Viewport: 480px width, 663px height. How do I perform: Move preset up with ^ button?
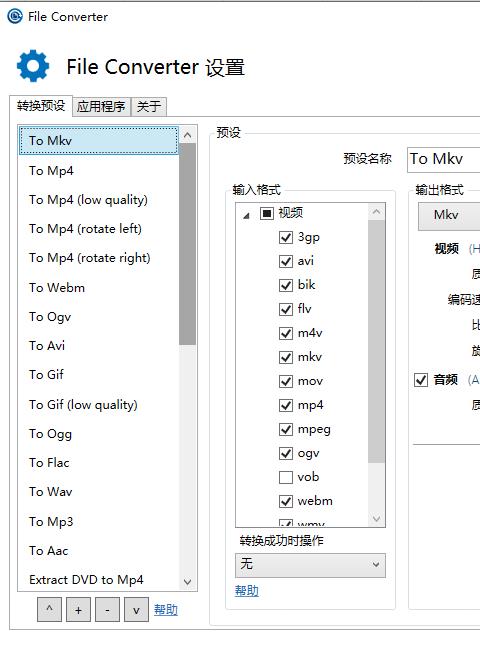tap(49, 609)
